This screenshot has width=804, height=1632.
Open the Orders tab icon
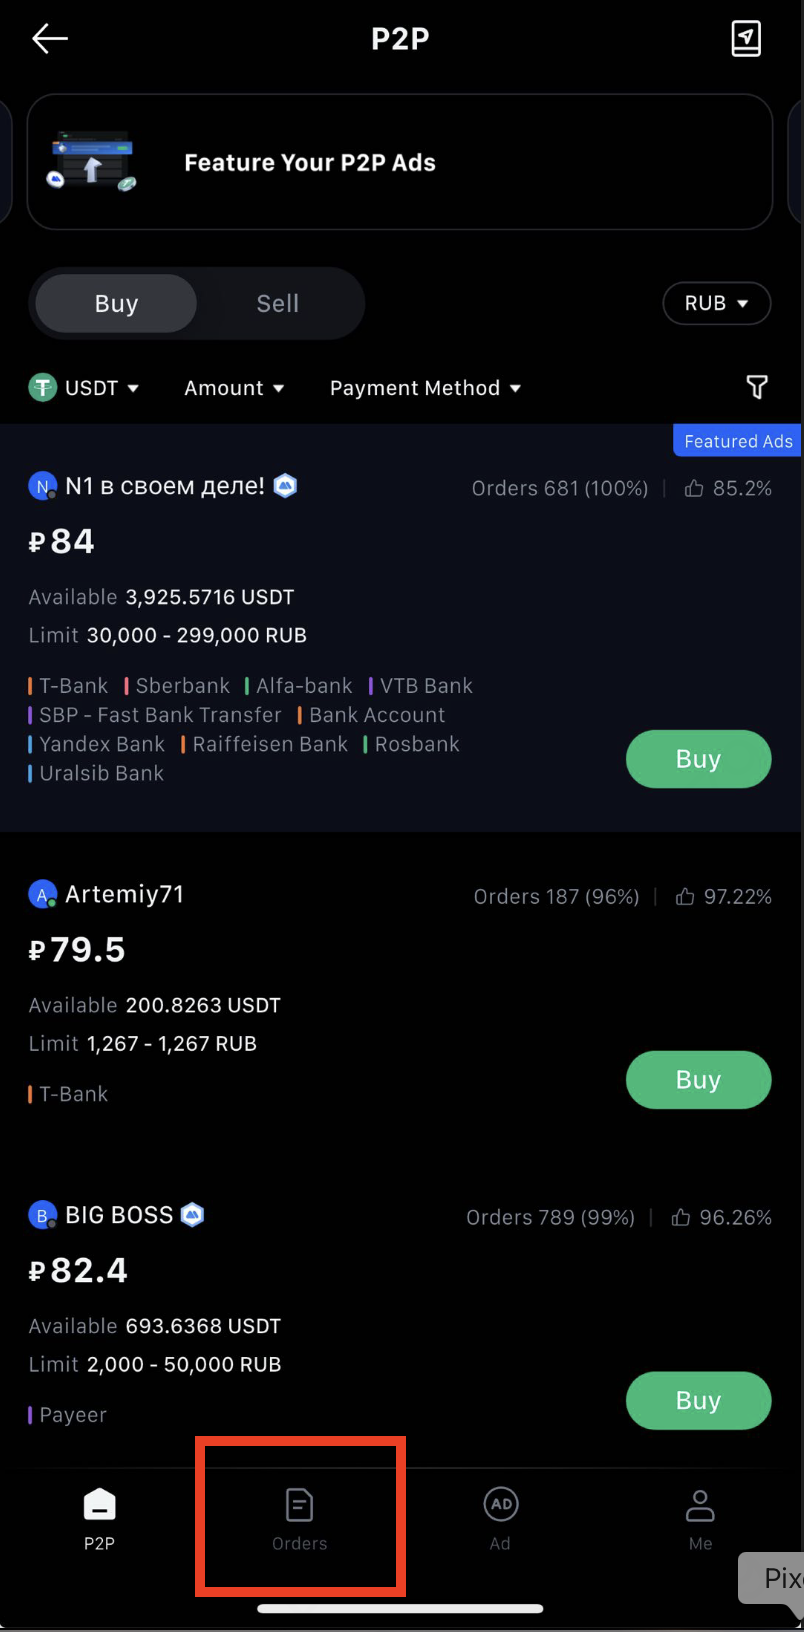[x=300, y=1505]
